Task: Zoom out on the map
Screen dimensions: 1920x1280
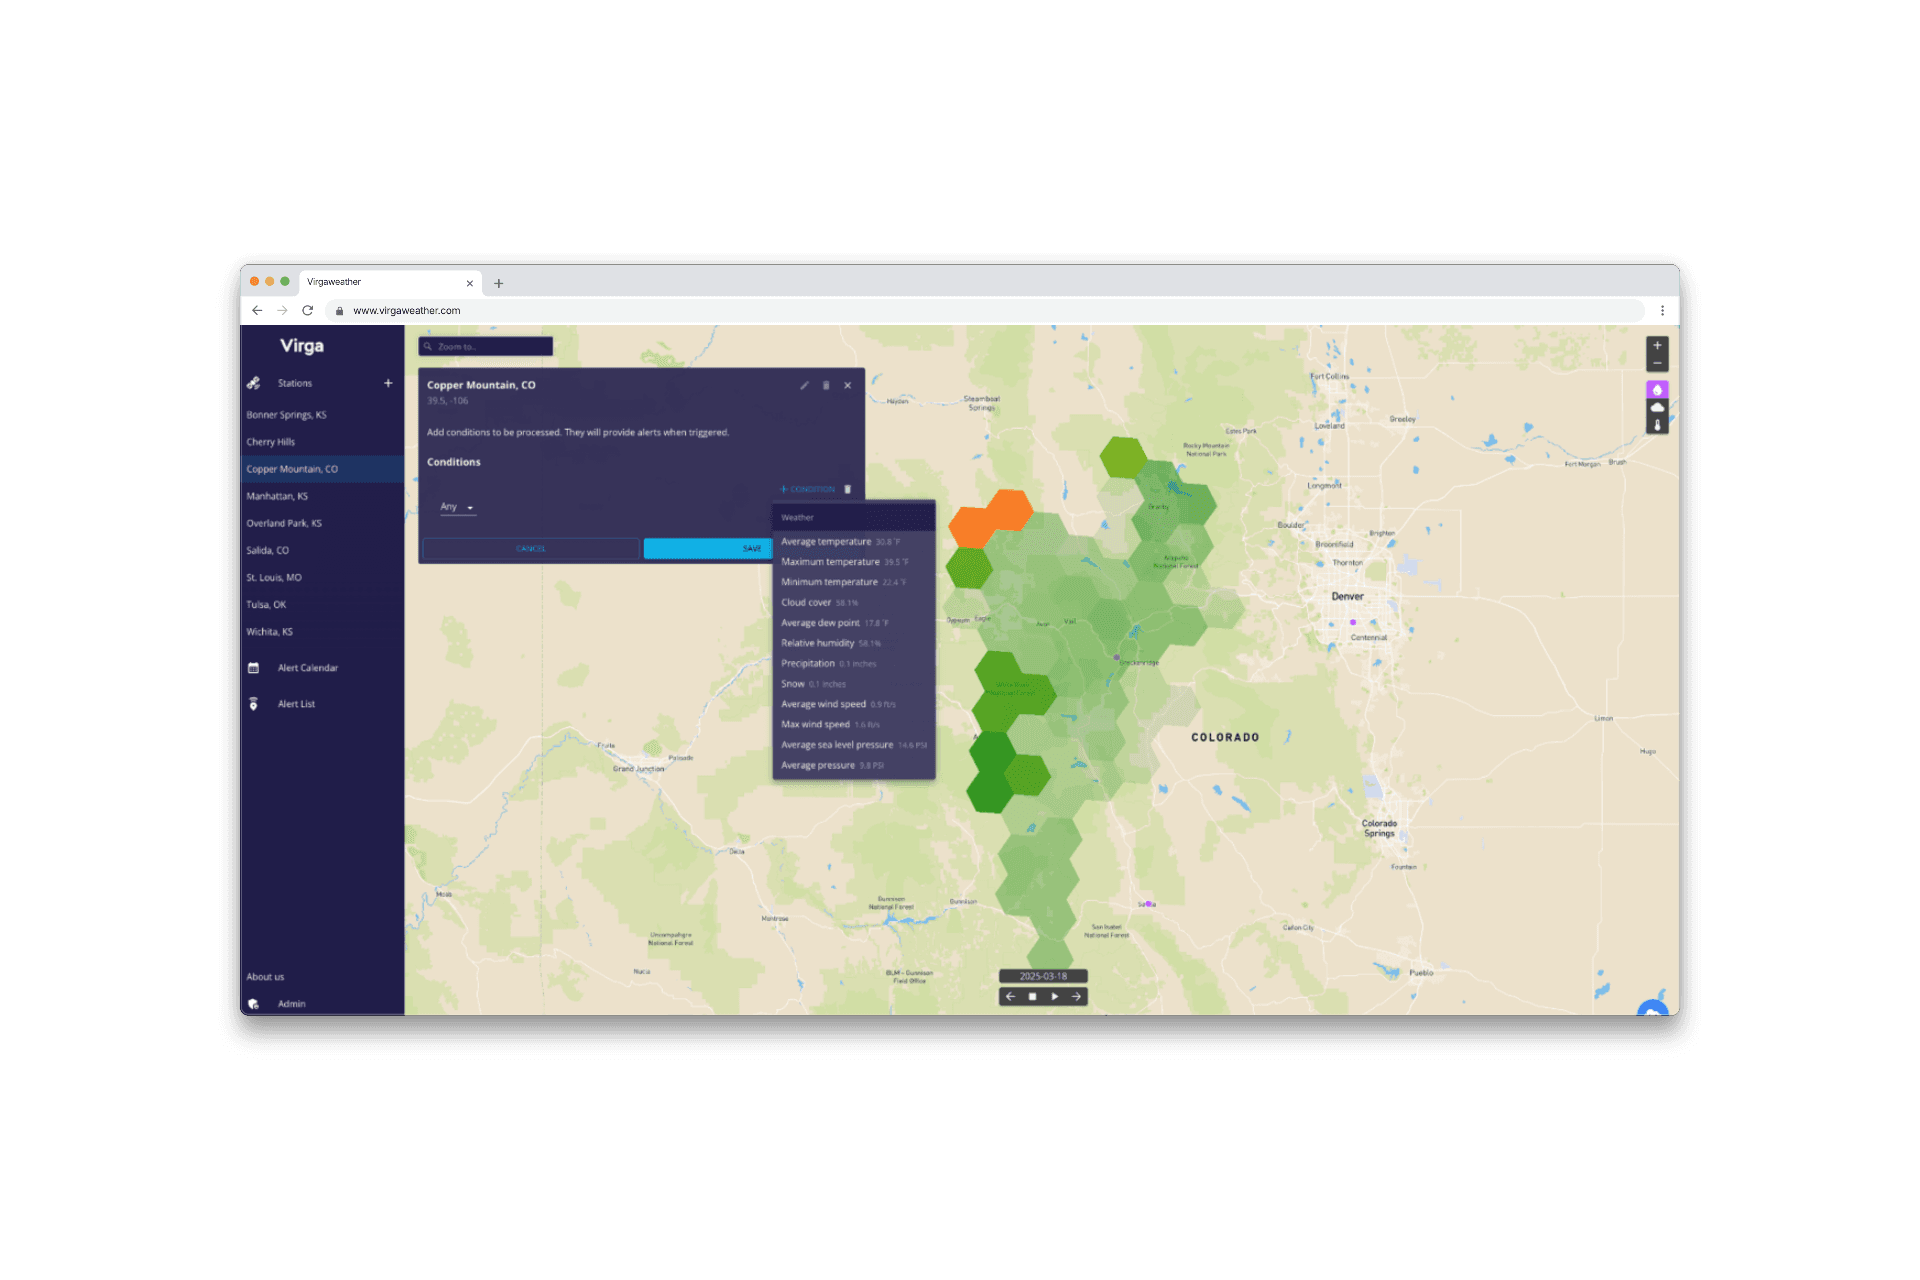Action: pos(1657,363)
